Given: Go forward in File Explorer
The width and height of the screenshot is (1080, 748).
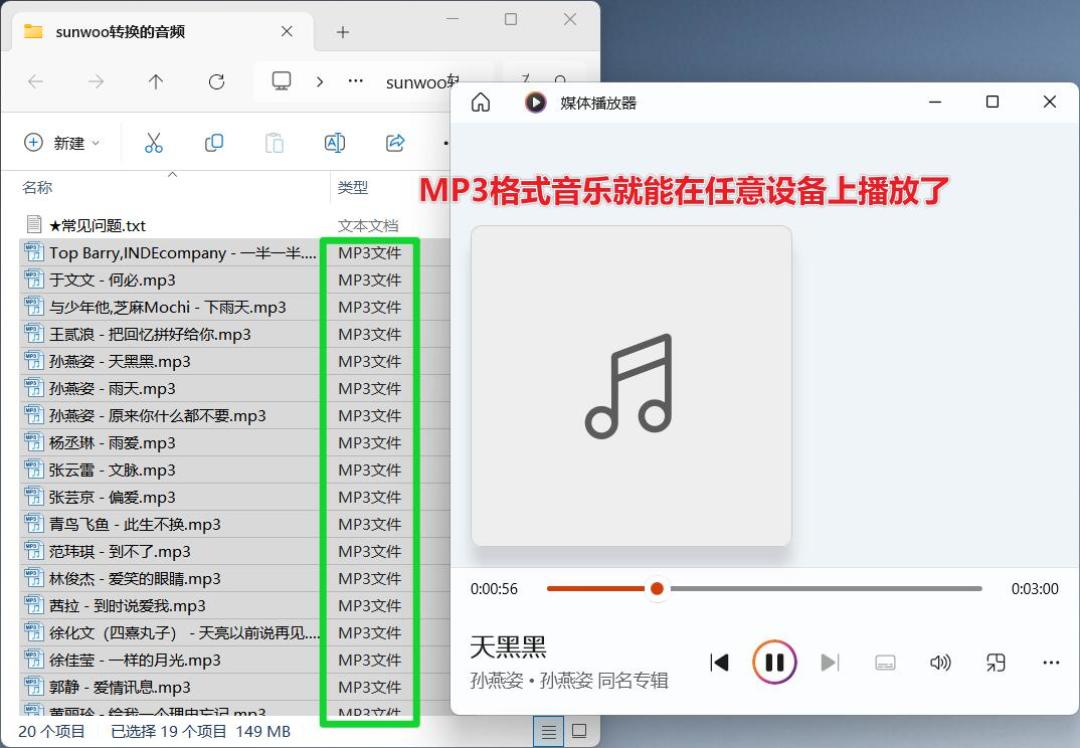Looking at the screenshot, I should 96,82.
